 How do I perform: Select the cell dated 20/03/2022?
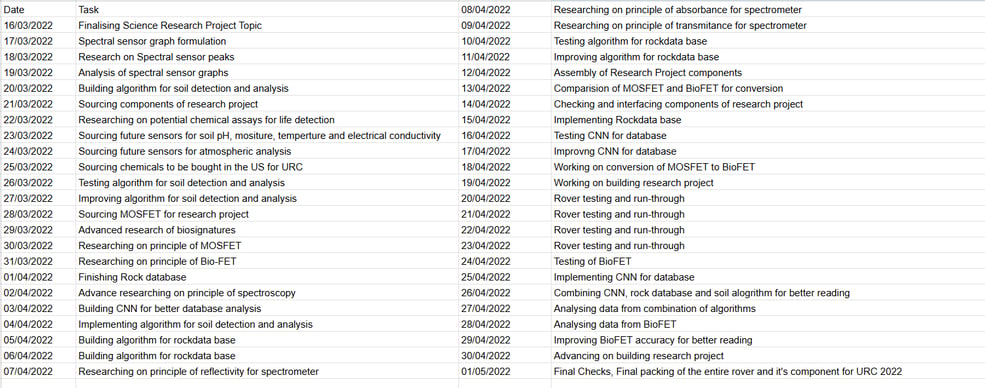[38, 88]
